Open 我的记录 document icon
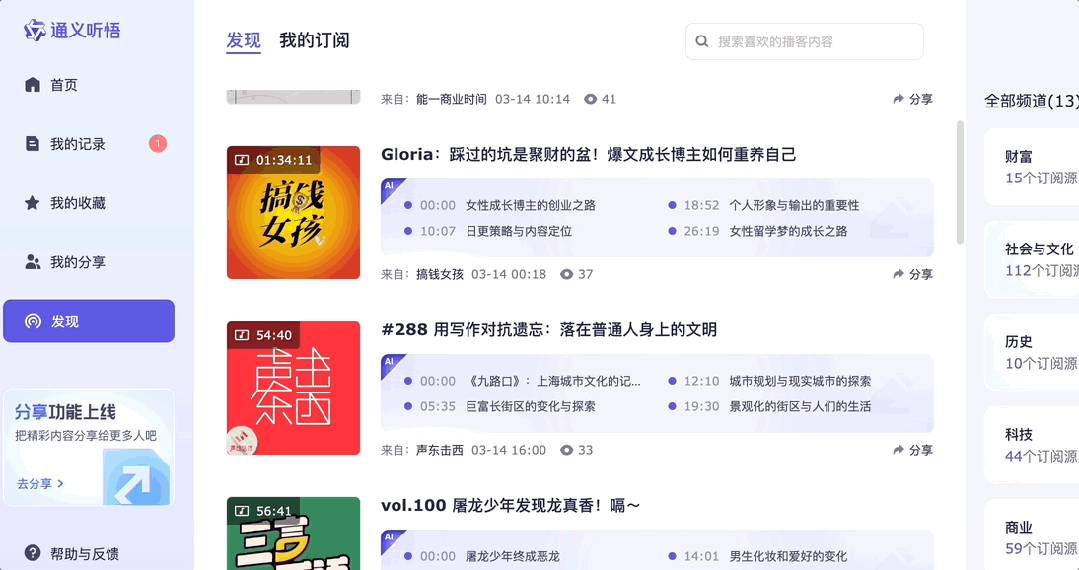This screenshot has width=1079, height=570. coord(32,144)
